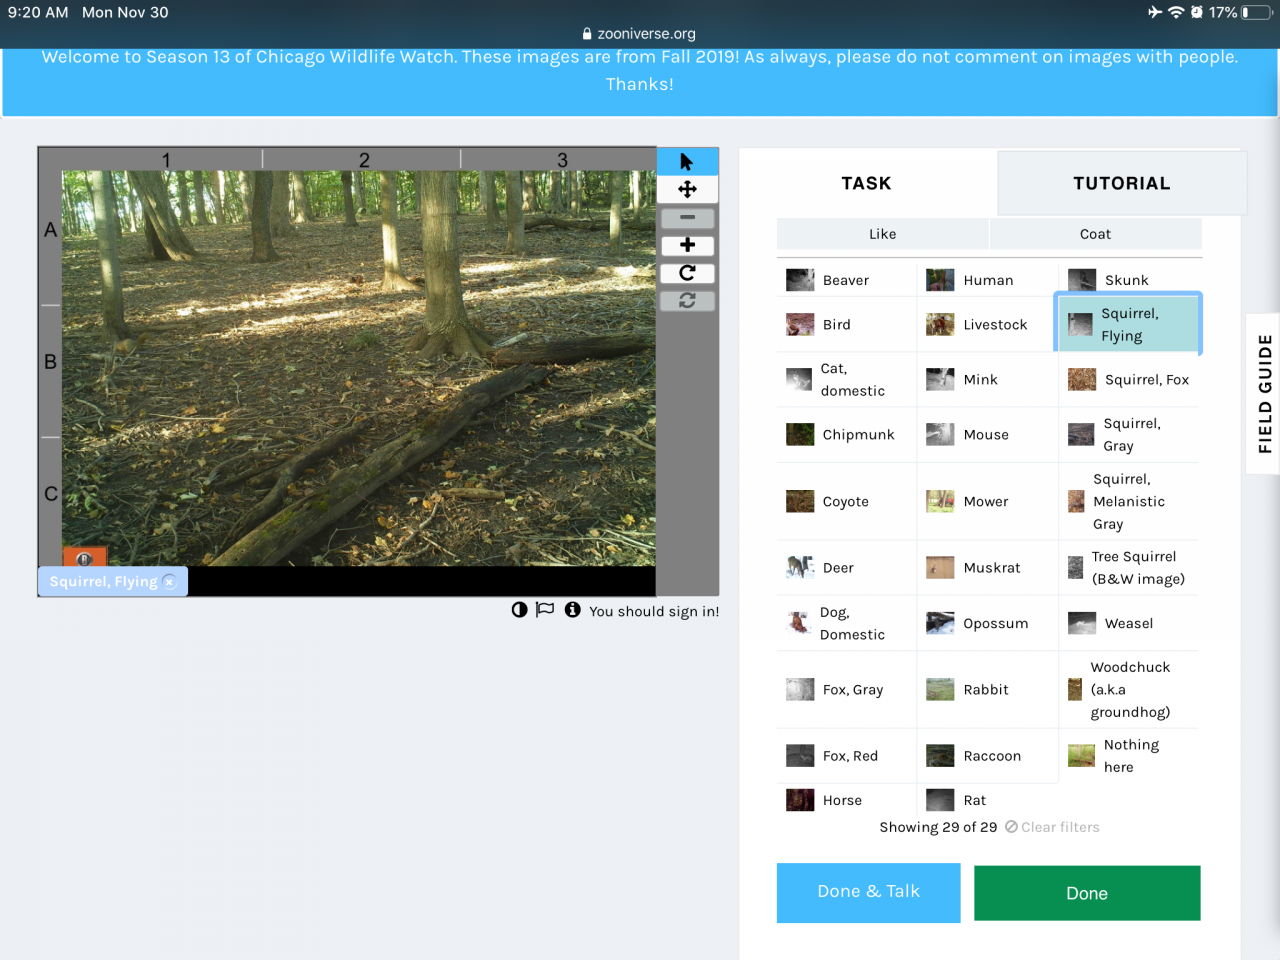
Task: Select Coyote in the species list
Action: pyautogui.click(x=846, y=502)
